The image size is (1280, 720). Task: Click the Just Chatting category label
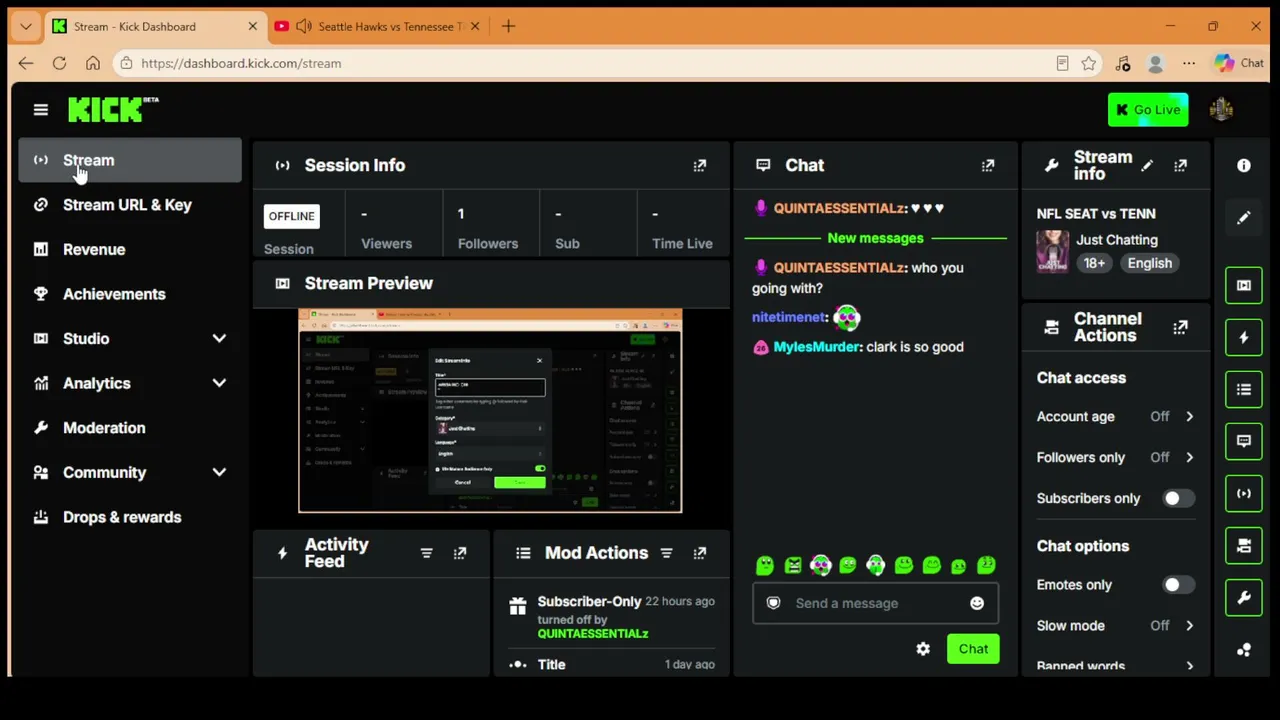coord(1117,240)
